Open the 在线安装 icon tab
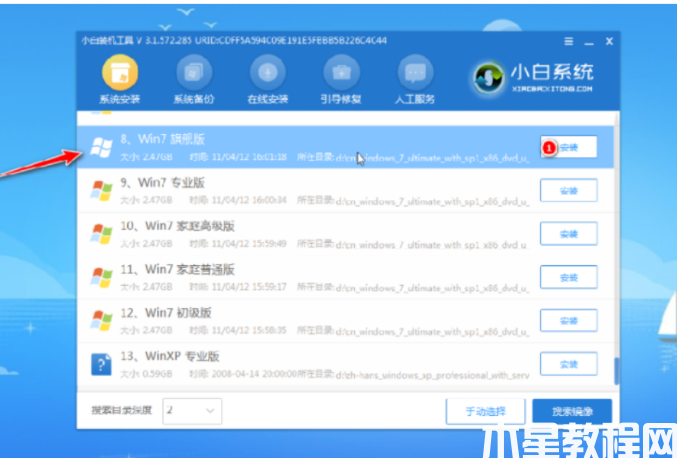The width and height of the screenshot is (677, 460). point(268,80)
